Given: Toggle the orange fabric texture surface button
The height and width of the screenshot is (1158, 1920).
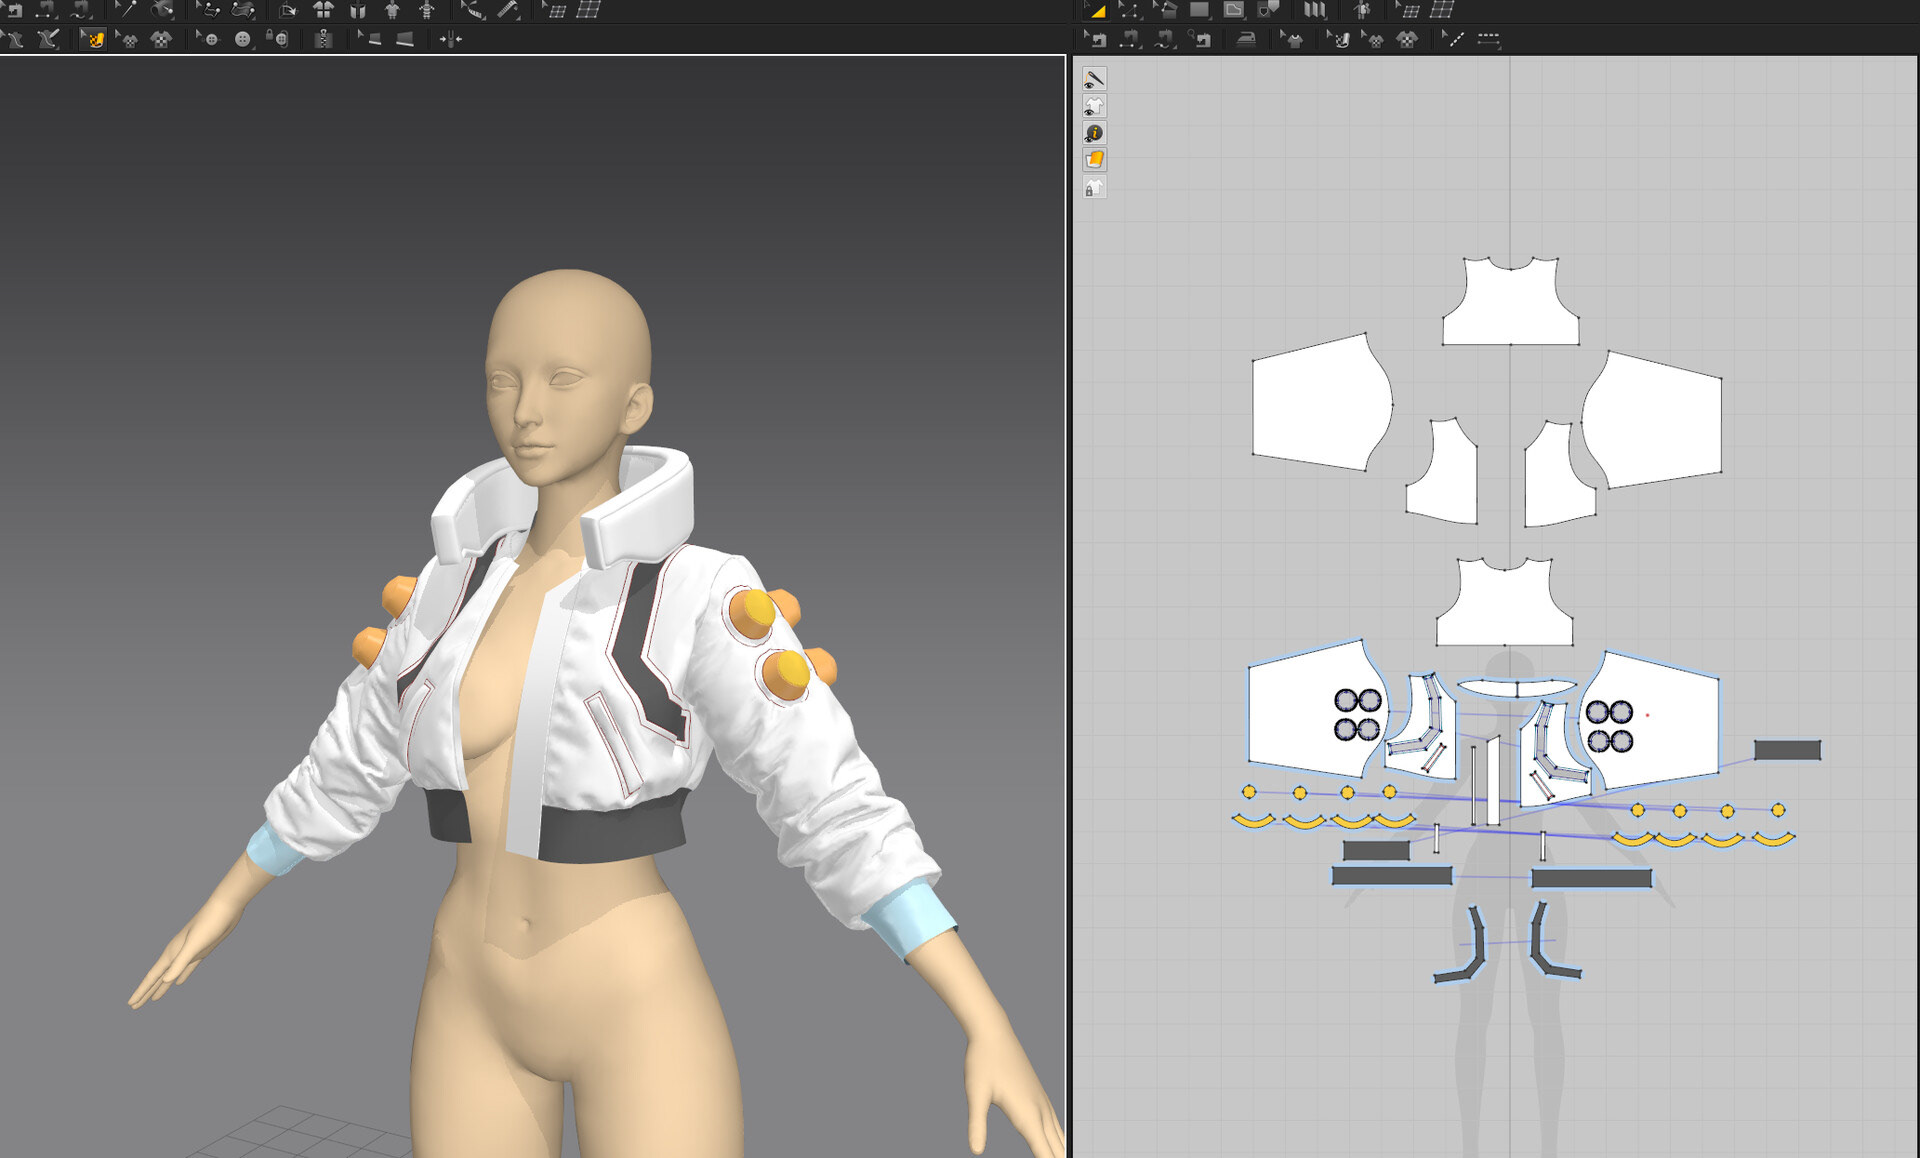Looking at the screenshot, I should (x=1093, y=160).
